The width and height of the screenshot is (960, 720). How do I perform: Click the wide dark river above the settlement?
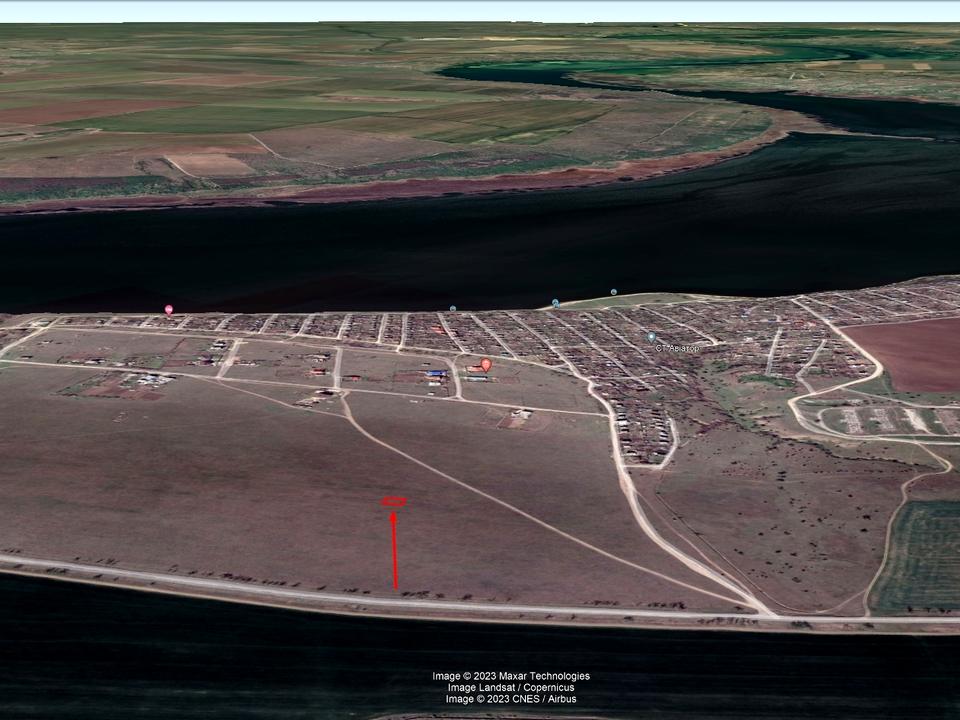pyautogui.click(x=400, y=250)
